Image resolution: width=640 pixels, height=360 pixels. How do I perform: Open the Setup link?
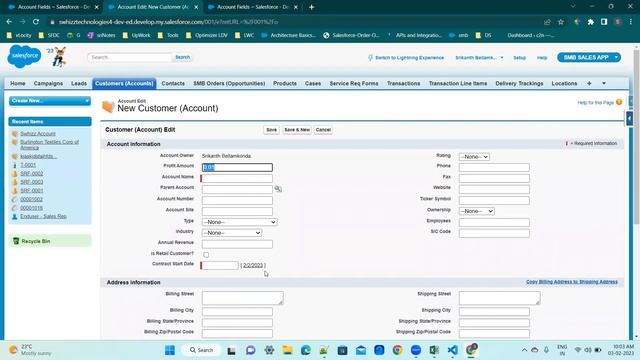click(520, 58)
